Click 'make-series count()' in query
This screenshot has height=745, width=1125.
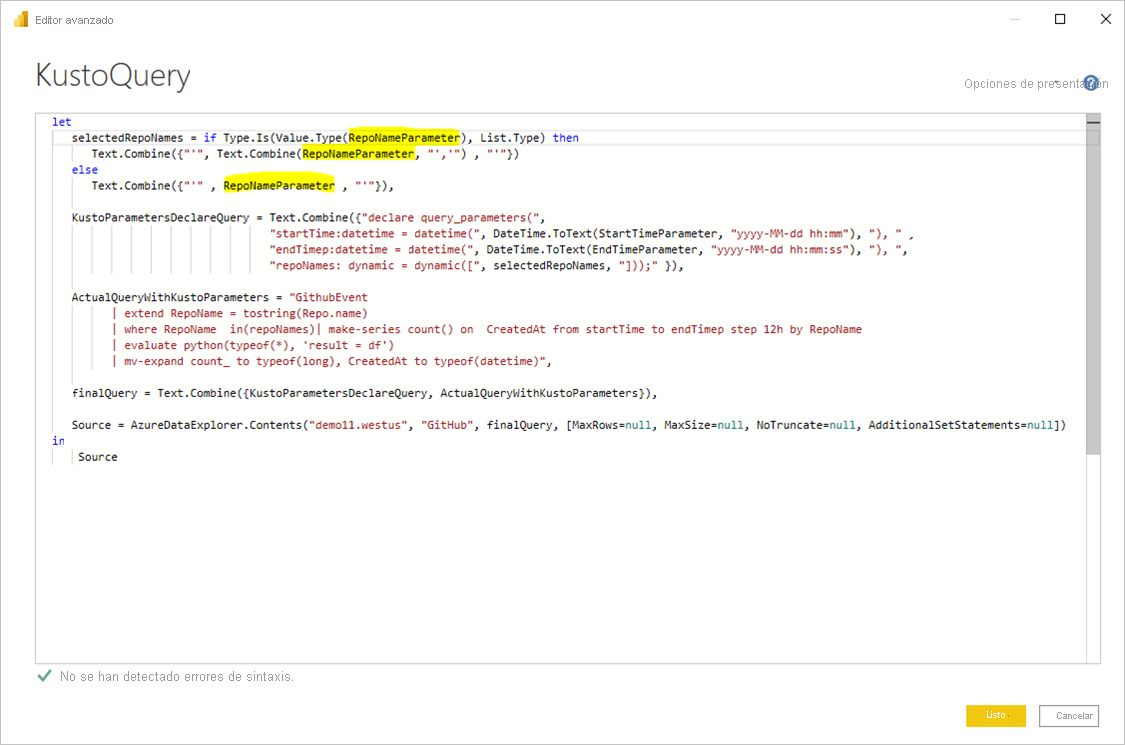tap(390, 329)
